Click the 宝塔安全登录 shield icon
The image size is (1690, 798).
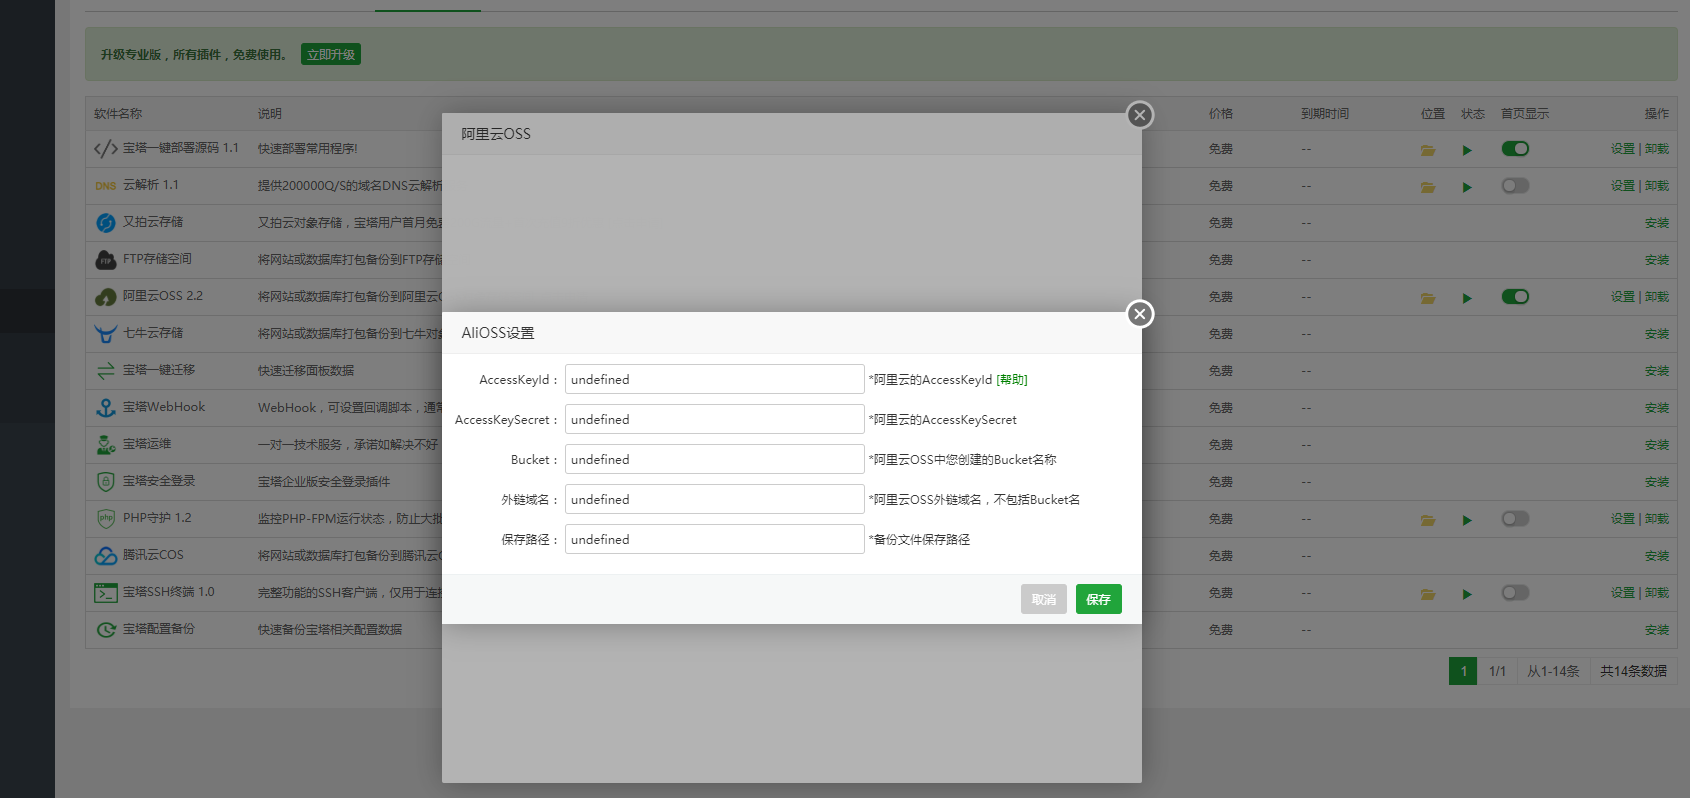106,482
